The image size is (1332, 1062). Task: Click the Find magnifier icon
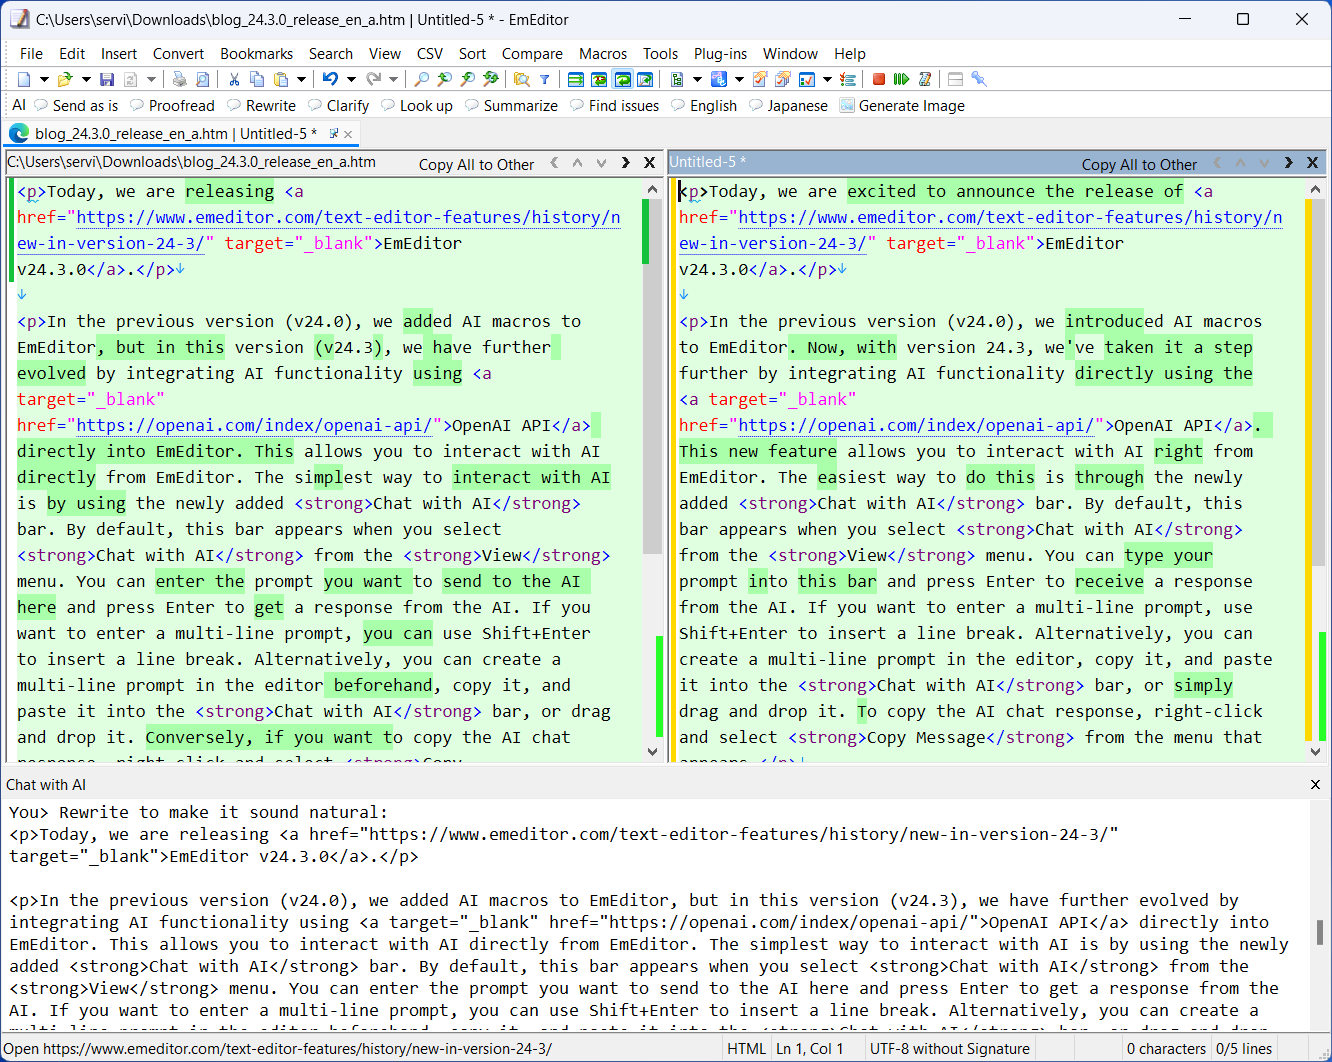click(423, 79)
